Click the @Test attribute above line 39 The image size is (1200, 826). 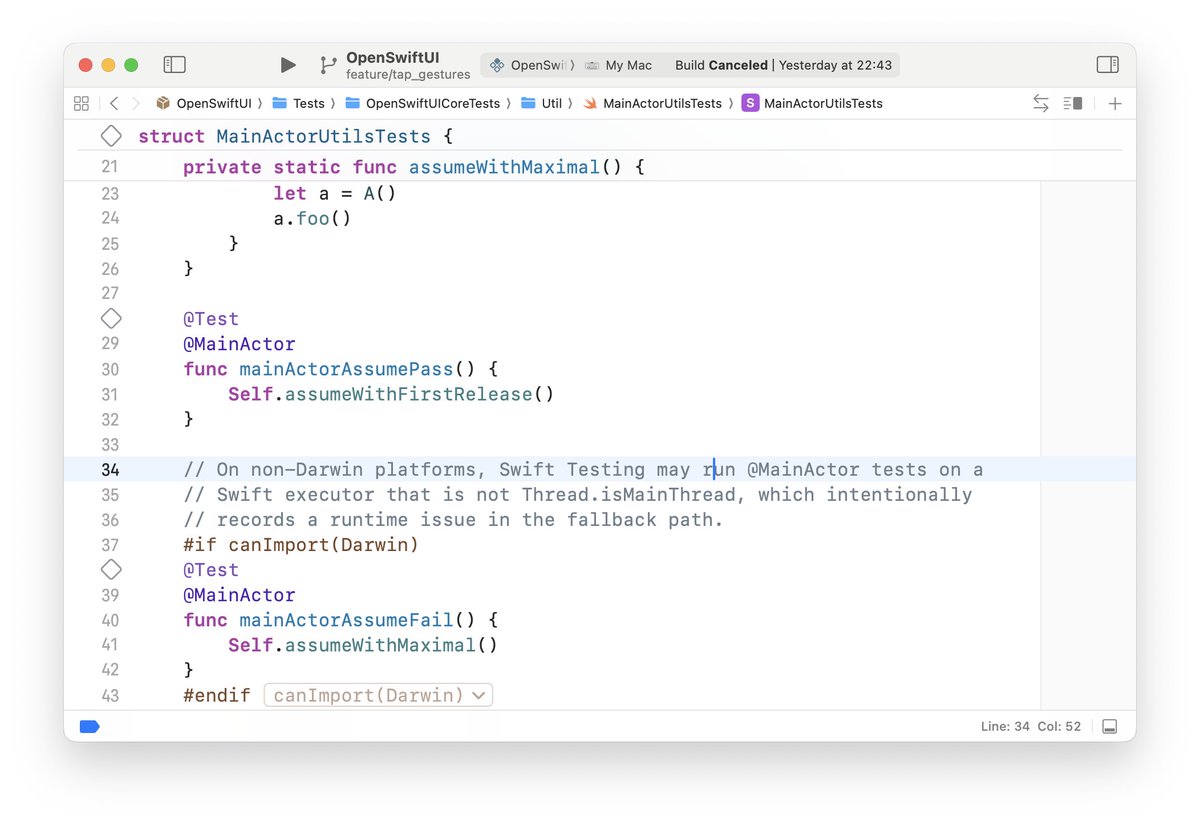(x=211, y=570)
